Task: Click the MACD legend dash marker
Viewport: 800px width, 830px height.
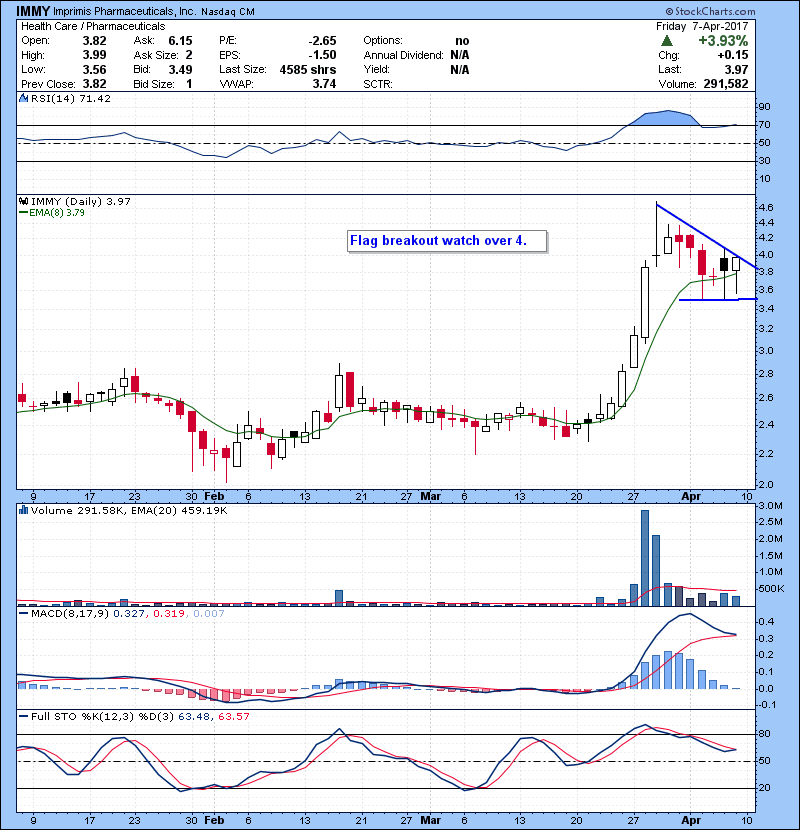Action: pyautogui.click(x=23, y=614)
